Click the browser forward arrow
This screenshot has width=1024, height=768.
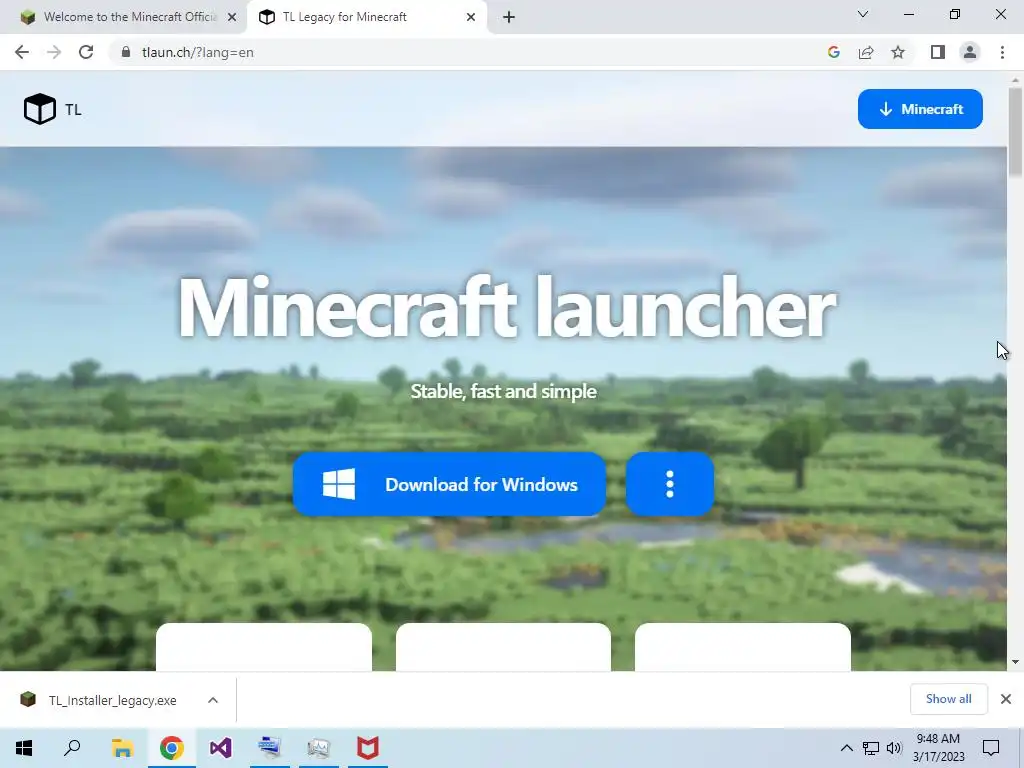click(54, 52)
